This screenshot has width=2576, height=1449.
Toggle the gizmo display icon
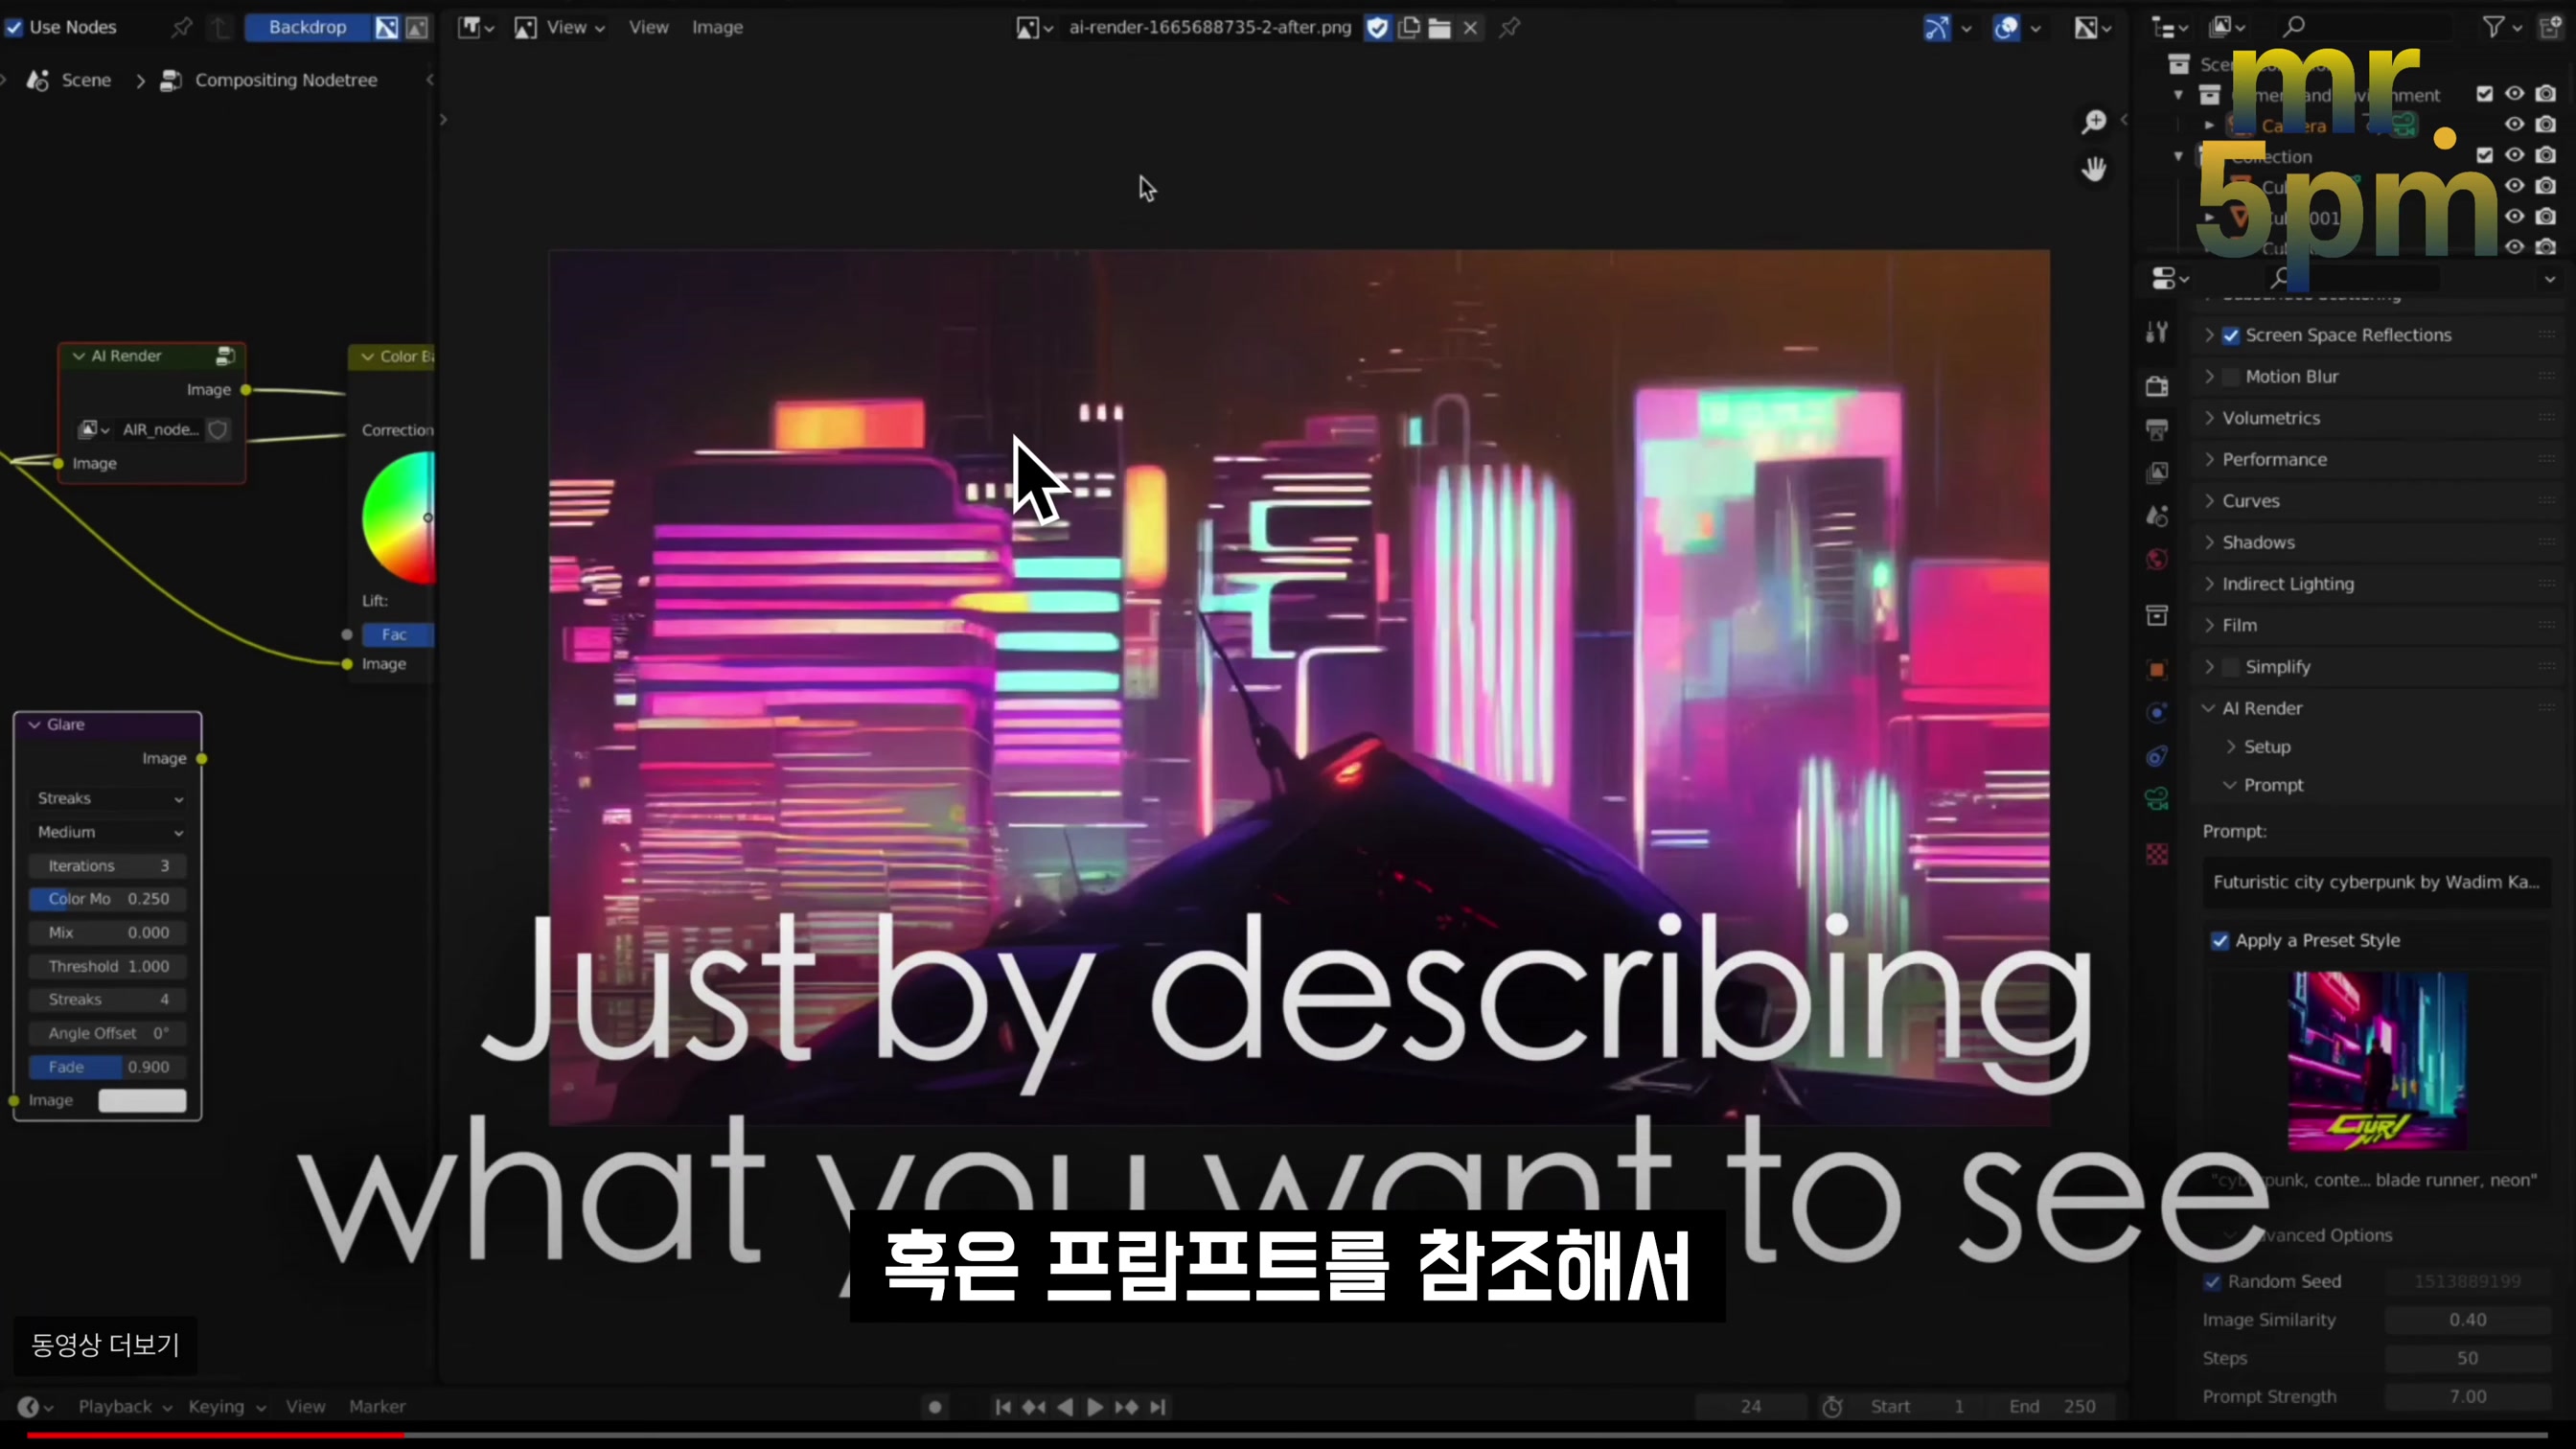click(x=1936, y=28)
